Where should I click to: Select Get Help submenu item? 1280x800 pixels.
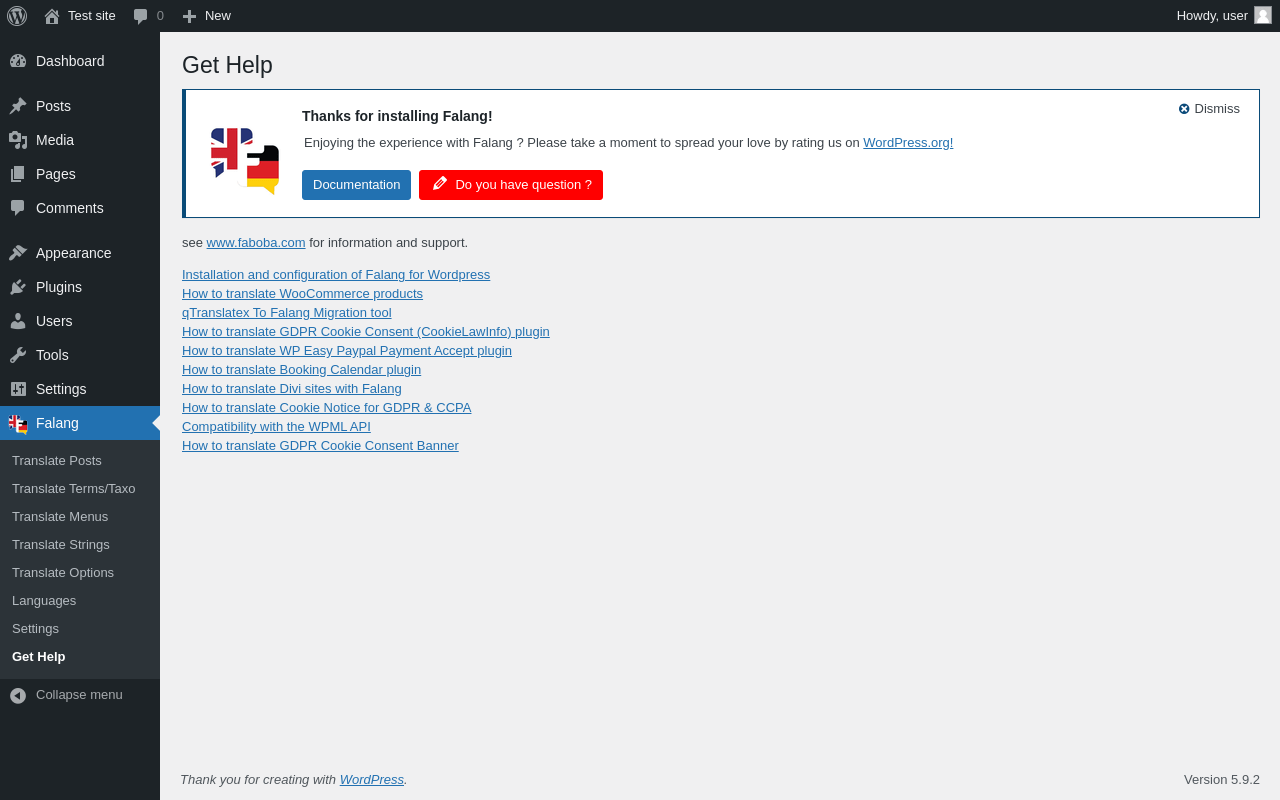pyautogui.click(x=80, y=657)
